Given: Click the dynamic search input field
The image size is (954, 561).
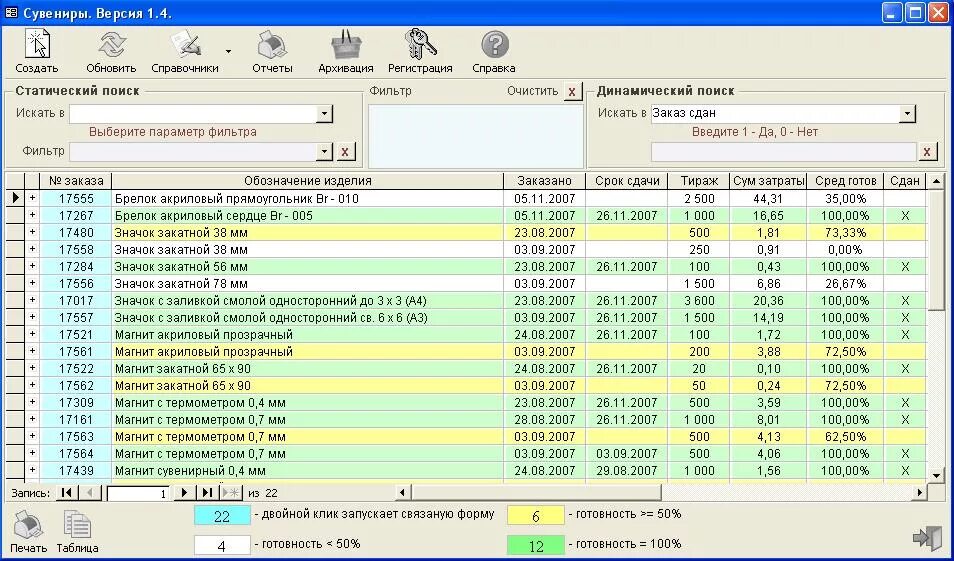Looking at the screenshot, I should pyautogui.click(x=784, y=152).
